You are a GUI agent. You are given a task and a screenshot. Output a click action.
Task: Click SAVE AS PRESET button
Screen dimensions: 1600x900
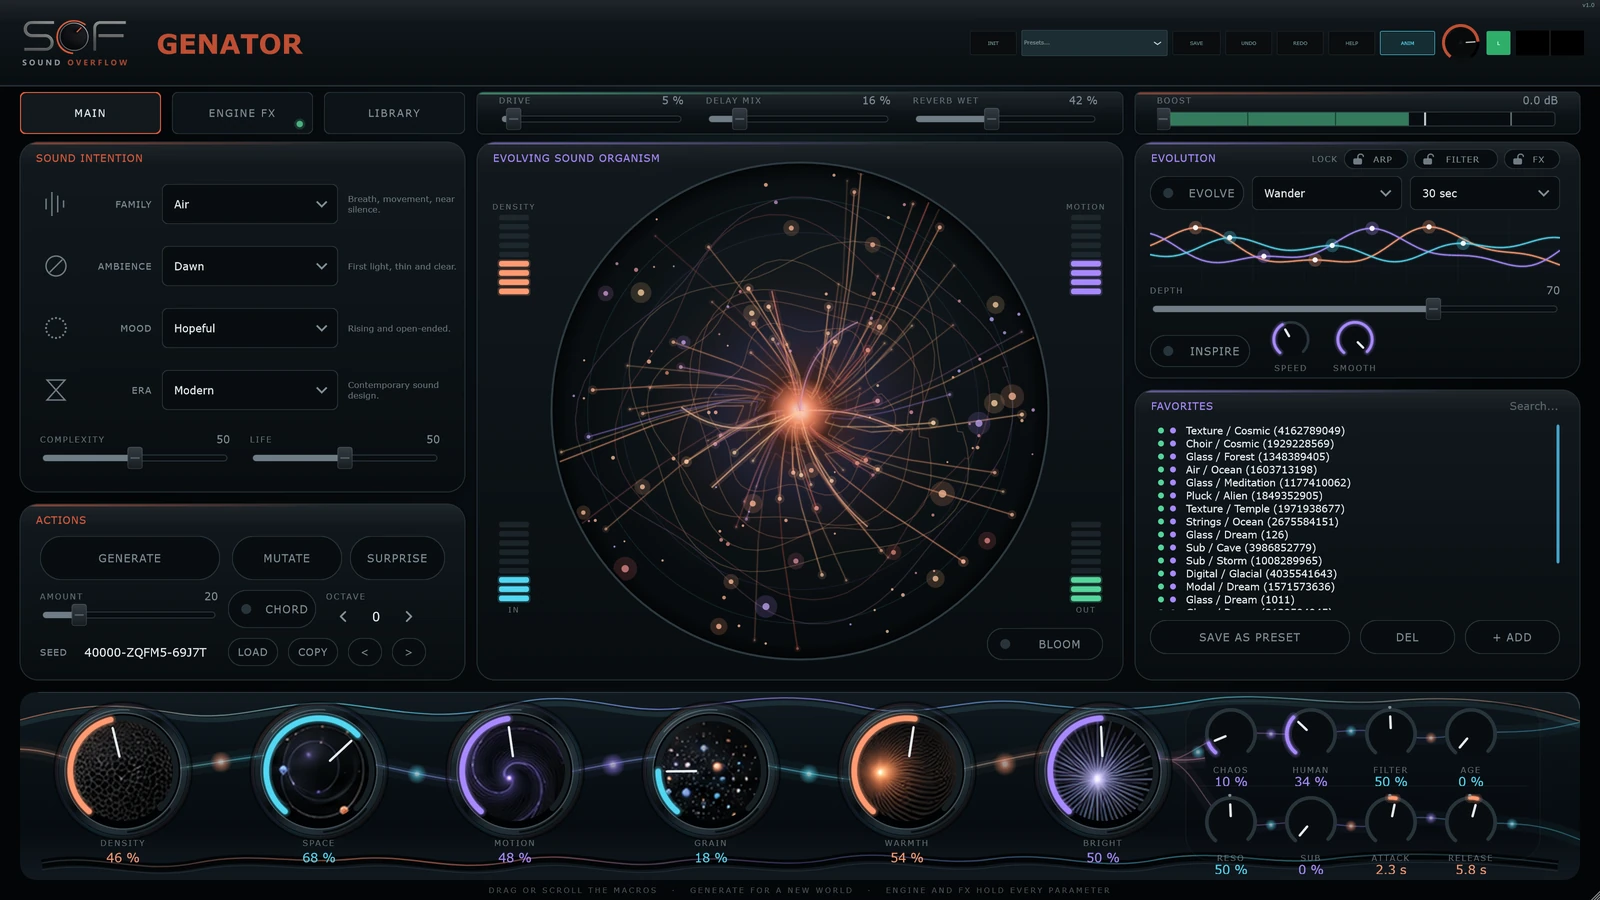(x=1250, y=637)
